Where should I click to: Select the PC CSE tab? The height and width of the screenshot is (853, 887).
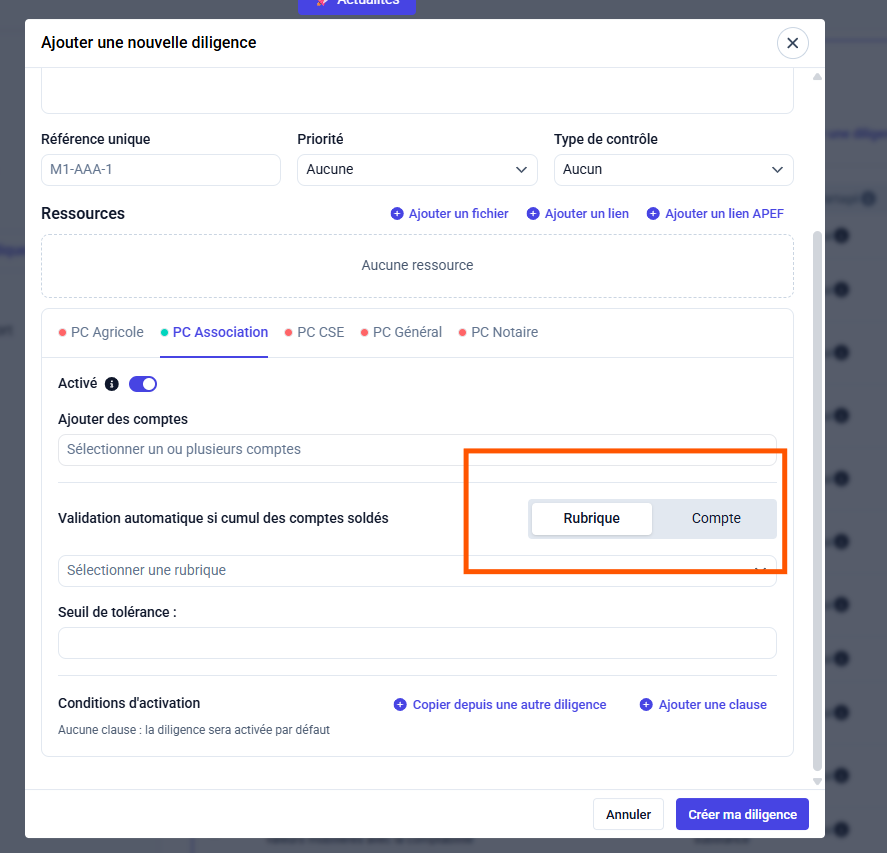click(320, 333)
